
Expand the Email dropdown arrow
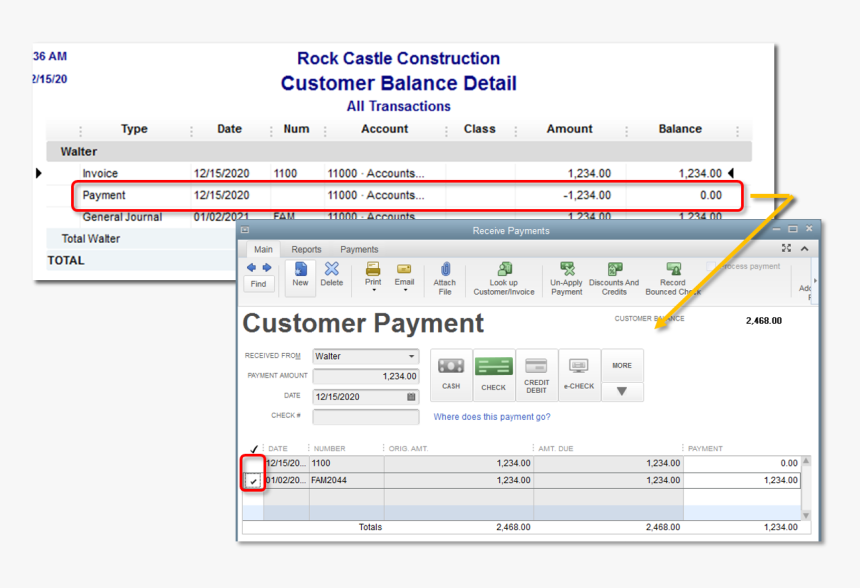[x=405, y=290]
